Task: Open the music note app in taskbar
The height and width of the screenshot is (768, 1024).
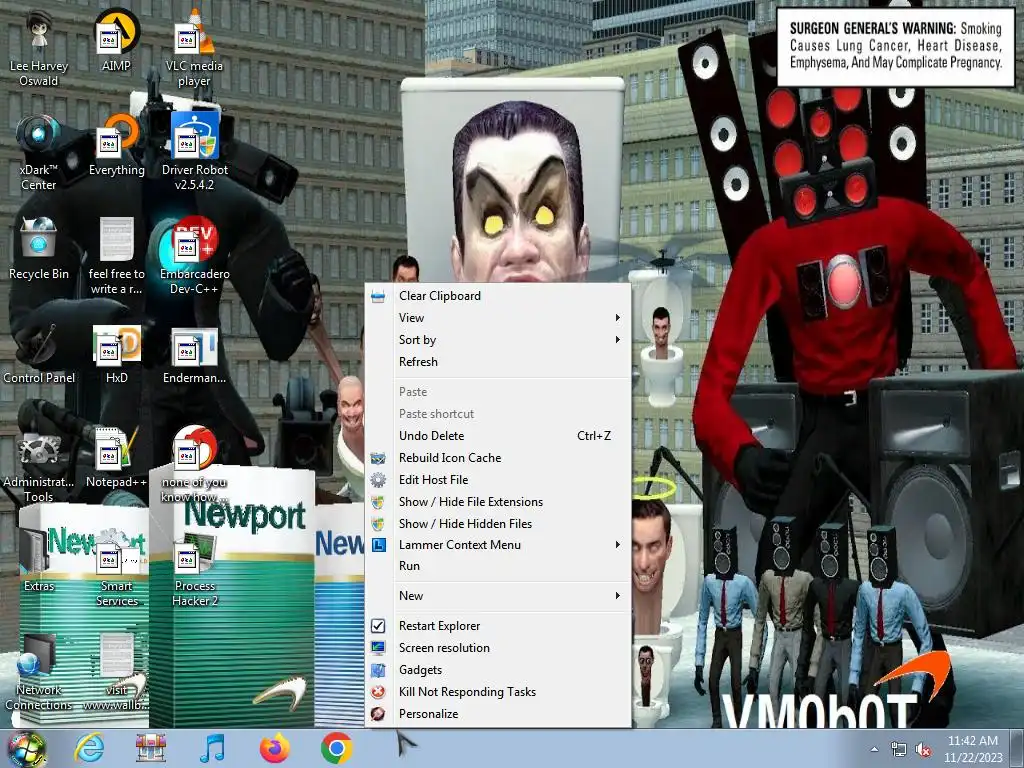Action: [x=212, y=748]
